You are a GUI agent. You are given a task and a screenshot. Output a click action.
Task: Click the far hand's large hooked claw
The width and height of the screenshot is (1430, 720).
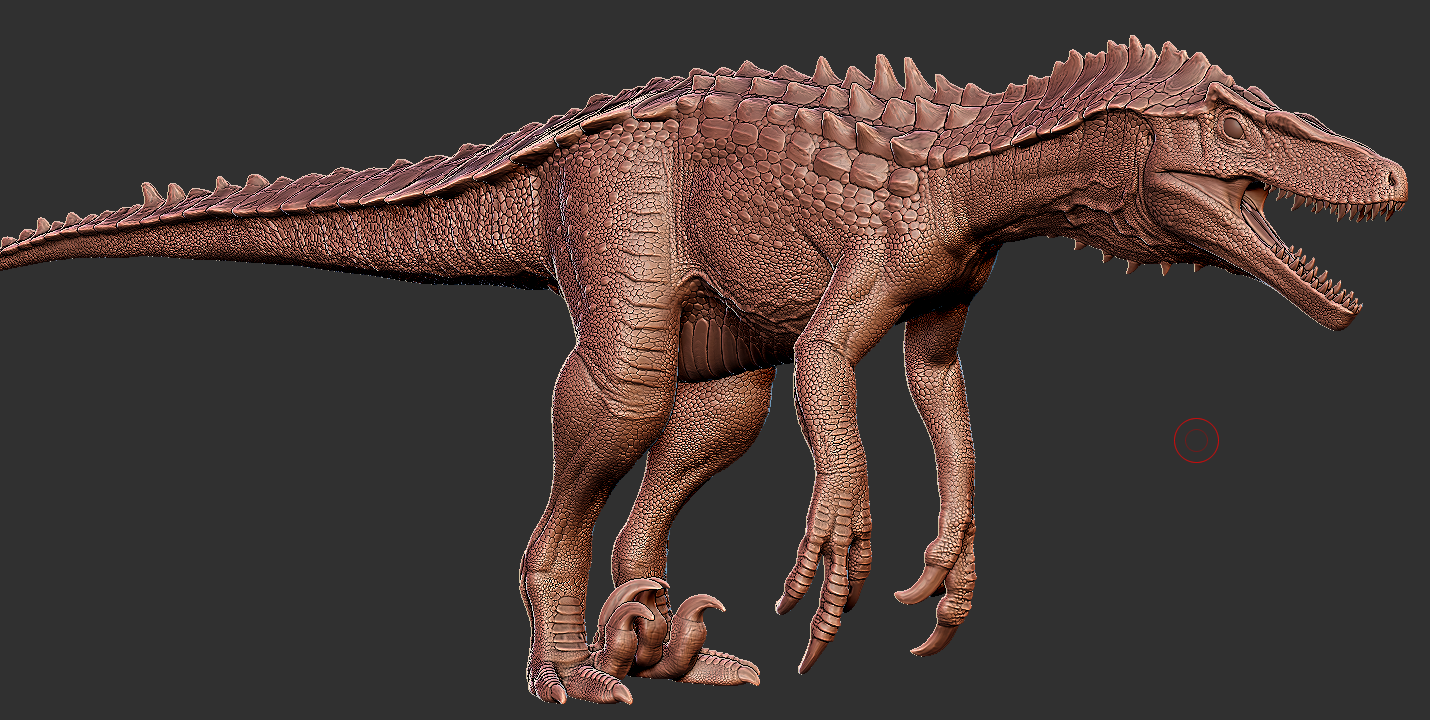pos(922,587)
